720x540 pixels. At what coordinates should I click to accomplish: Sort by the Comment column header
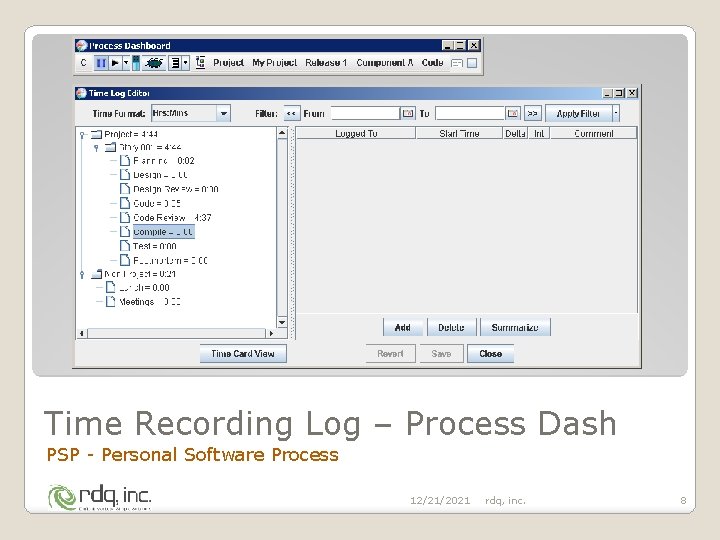594,133
